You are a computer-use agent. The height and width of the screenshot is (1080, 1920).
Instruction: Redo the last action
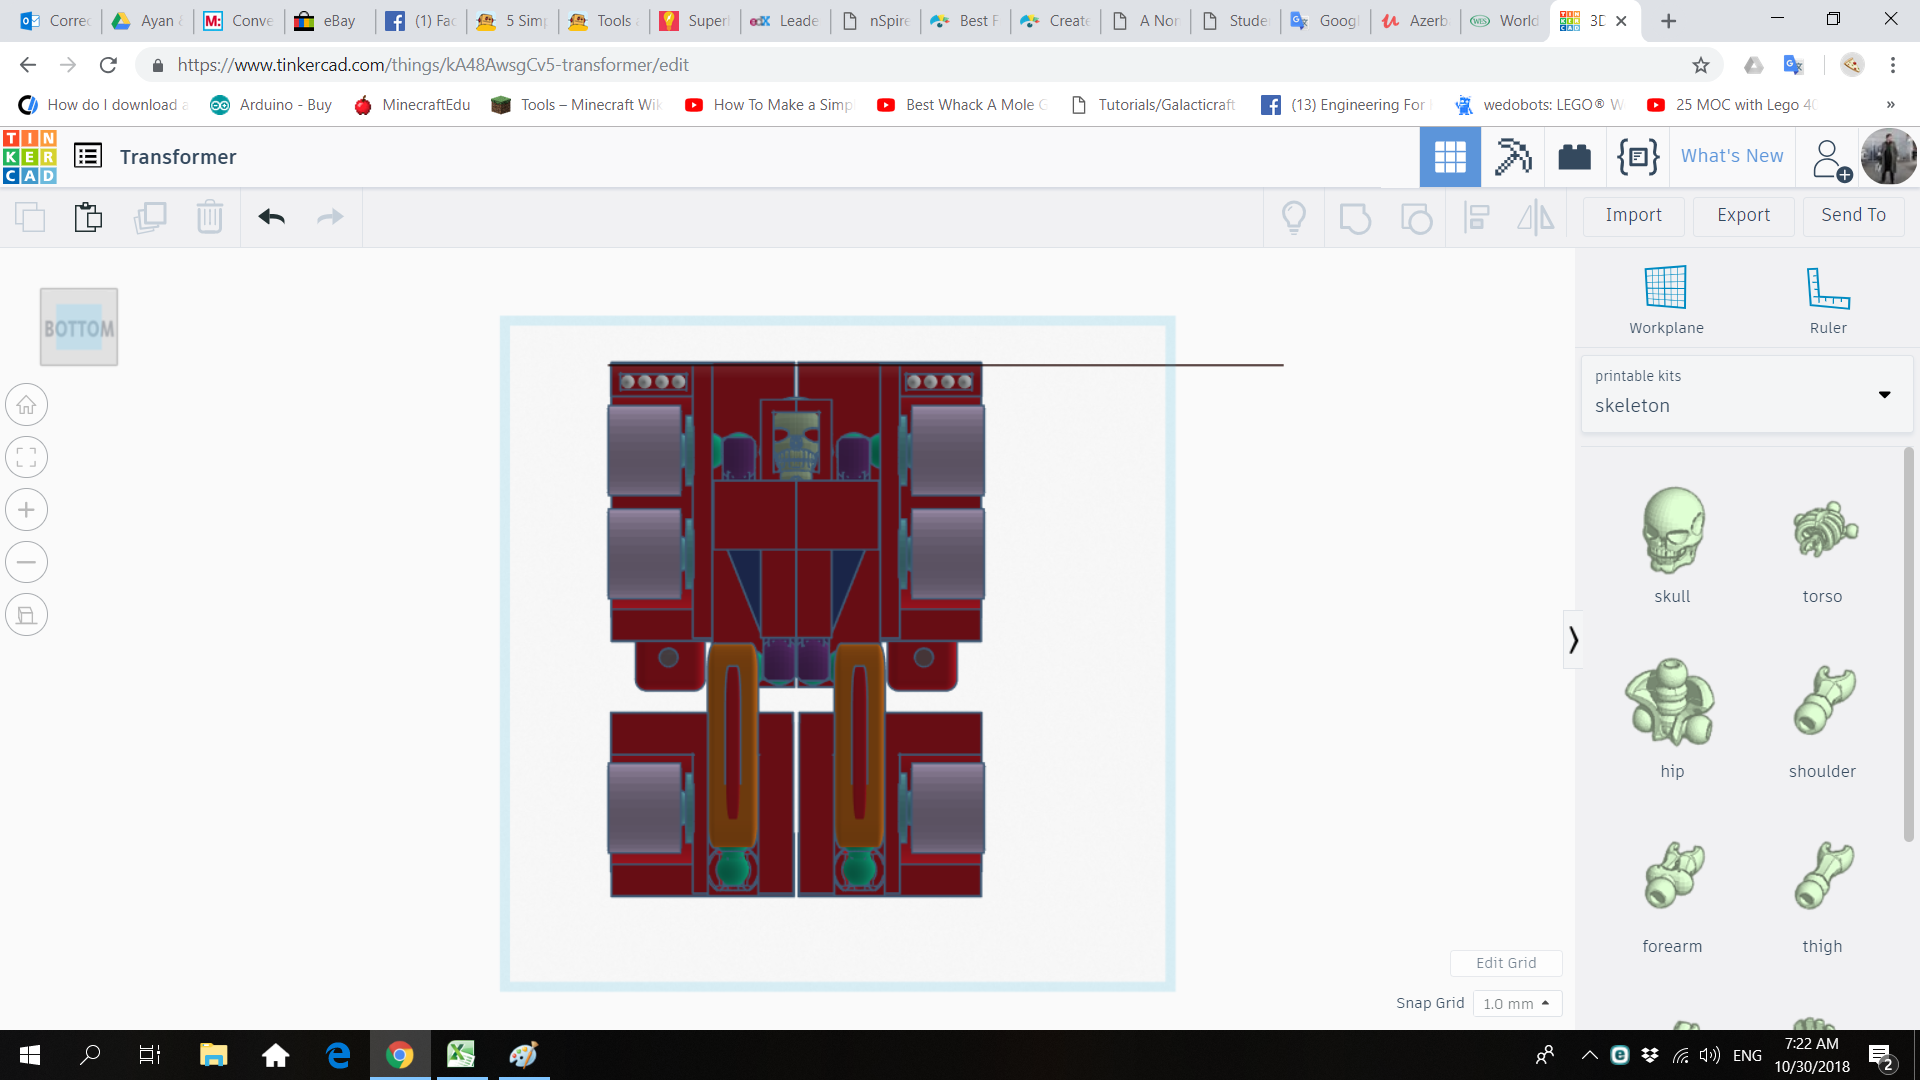330,217
